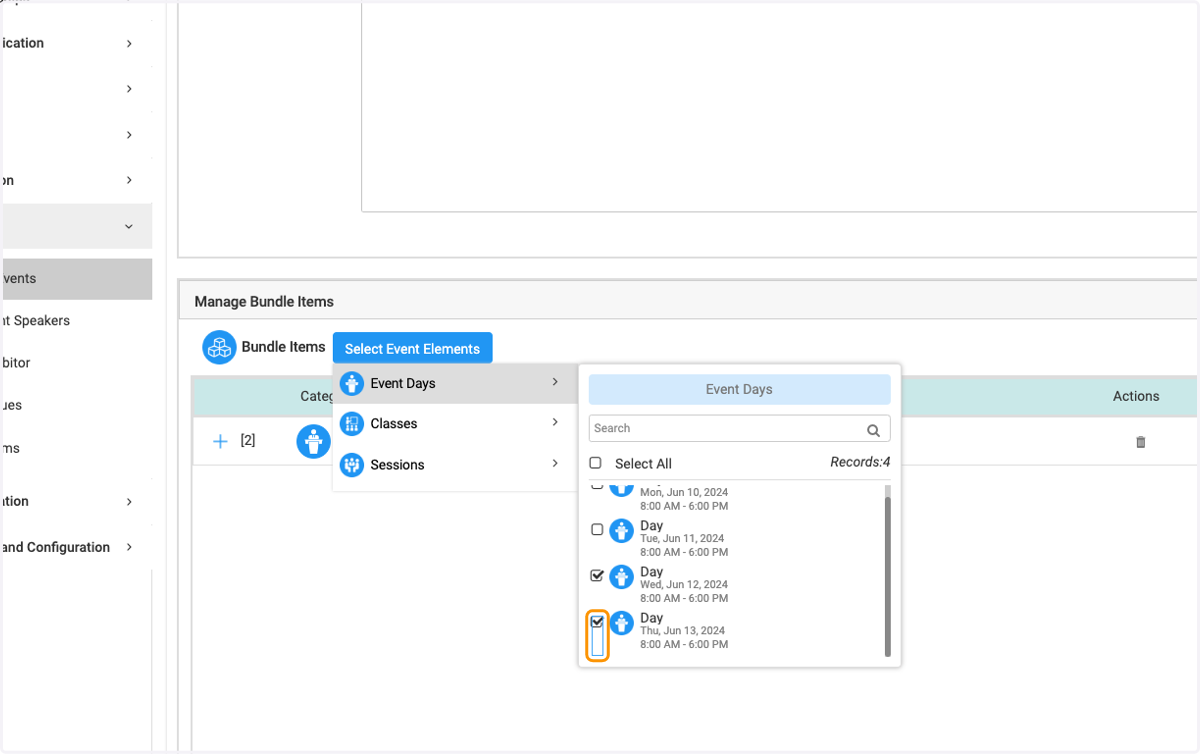Expand the sidebar item ending in 'ication'
Screen dimensions: 1200x754
[129, 43]
